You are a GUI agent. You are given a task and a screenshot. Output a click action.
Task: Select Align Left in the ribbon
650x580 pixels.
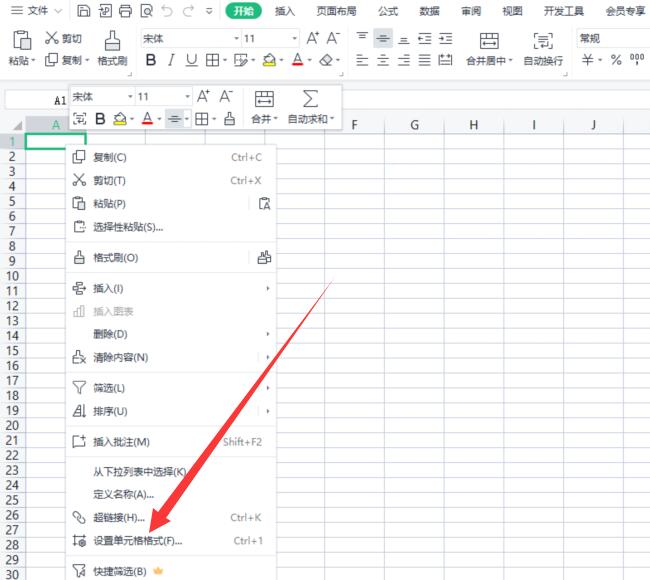tap(362, 61)
